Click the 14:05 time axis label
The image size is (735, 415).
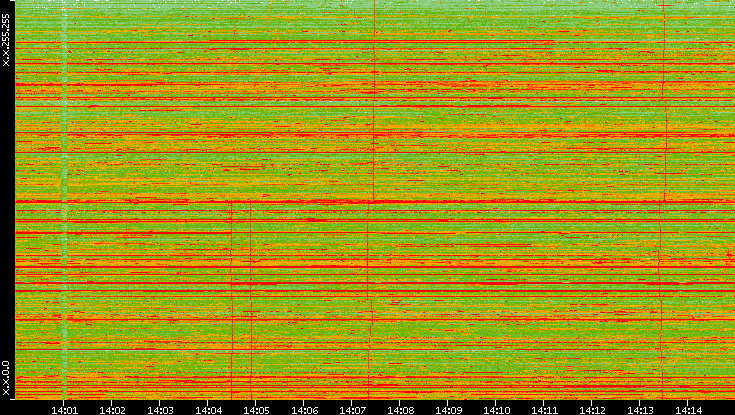point(256,409)
